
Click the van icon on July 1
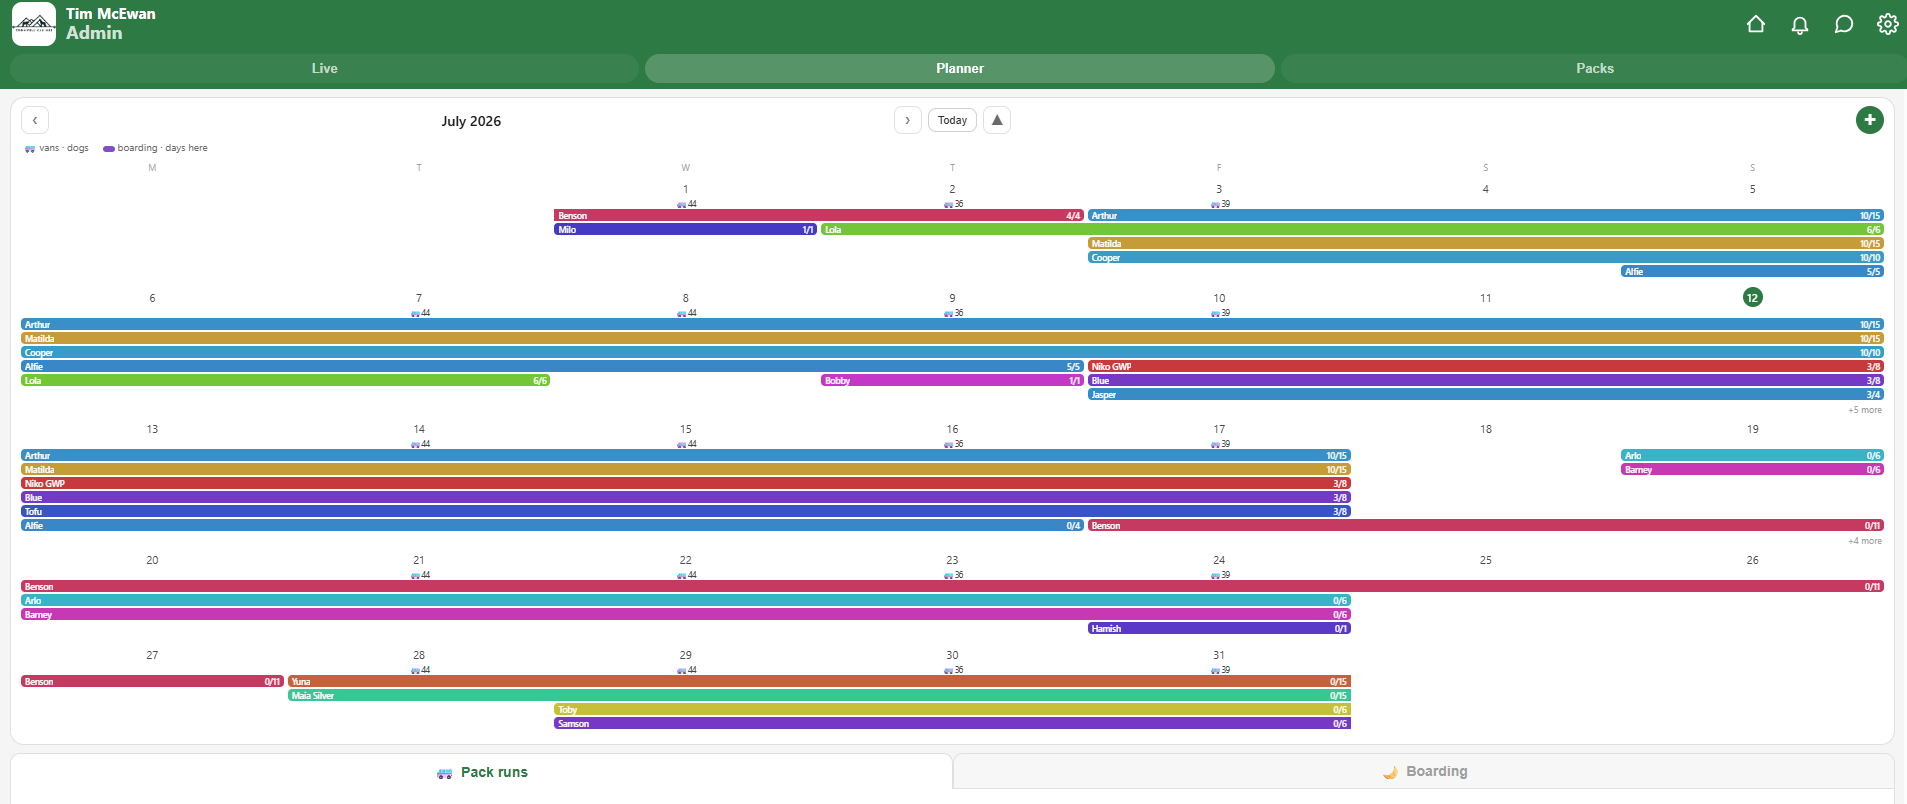681,204
